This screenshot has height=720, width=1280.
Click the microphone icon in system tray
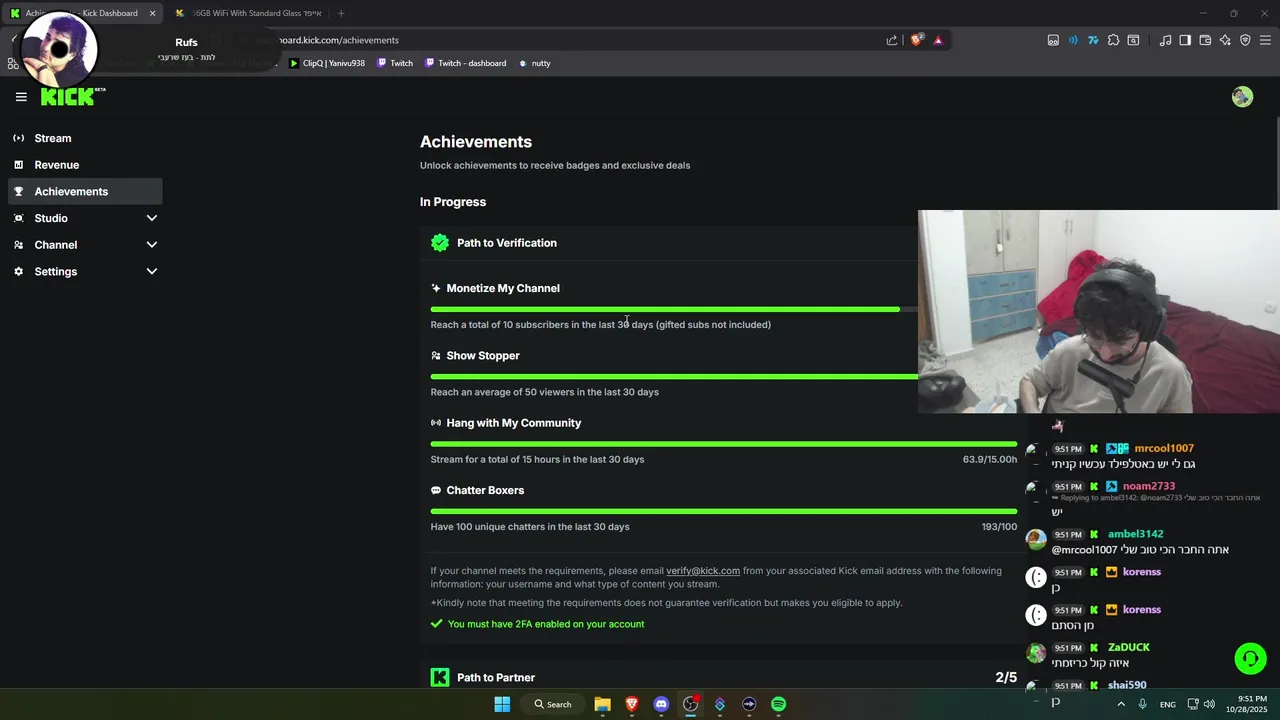click(x=1143, y=704)
